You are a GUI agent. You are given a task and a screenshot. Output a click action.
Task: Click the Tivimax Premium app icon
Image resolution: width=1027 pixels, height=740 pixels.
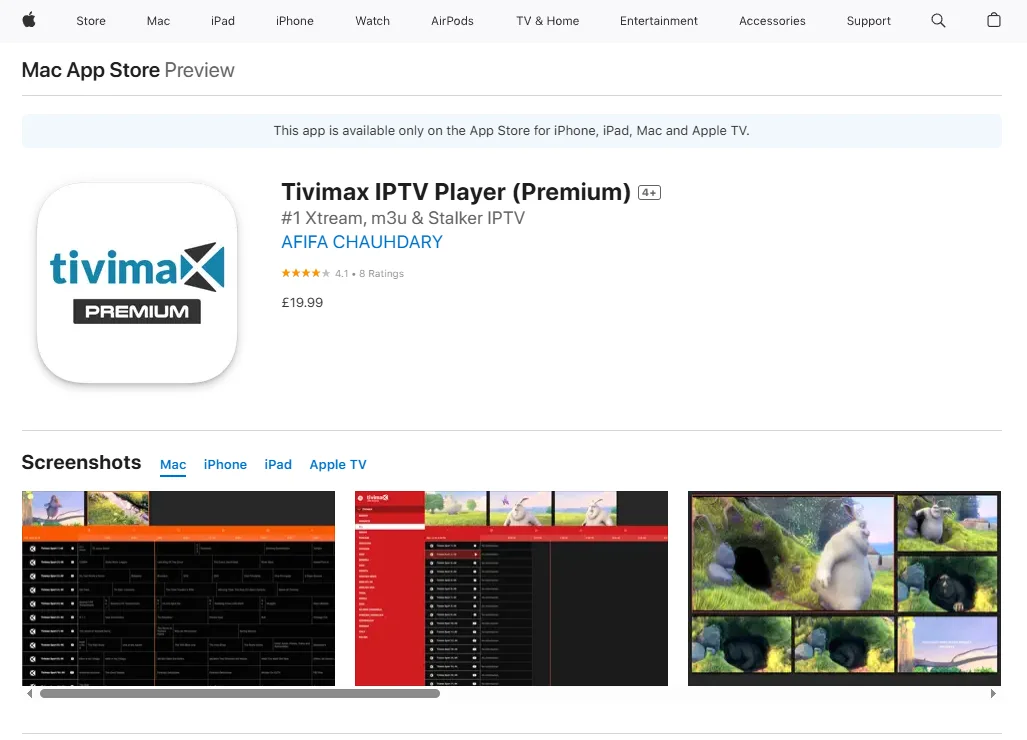(137, 283)
